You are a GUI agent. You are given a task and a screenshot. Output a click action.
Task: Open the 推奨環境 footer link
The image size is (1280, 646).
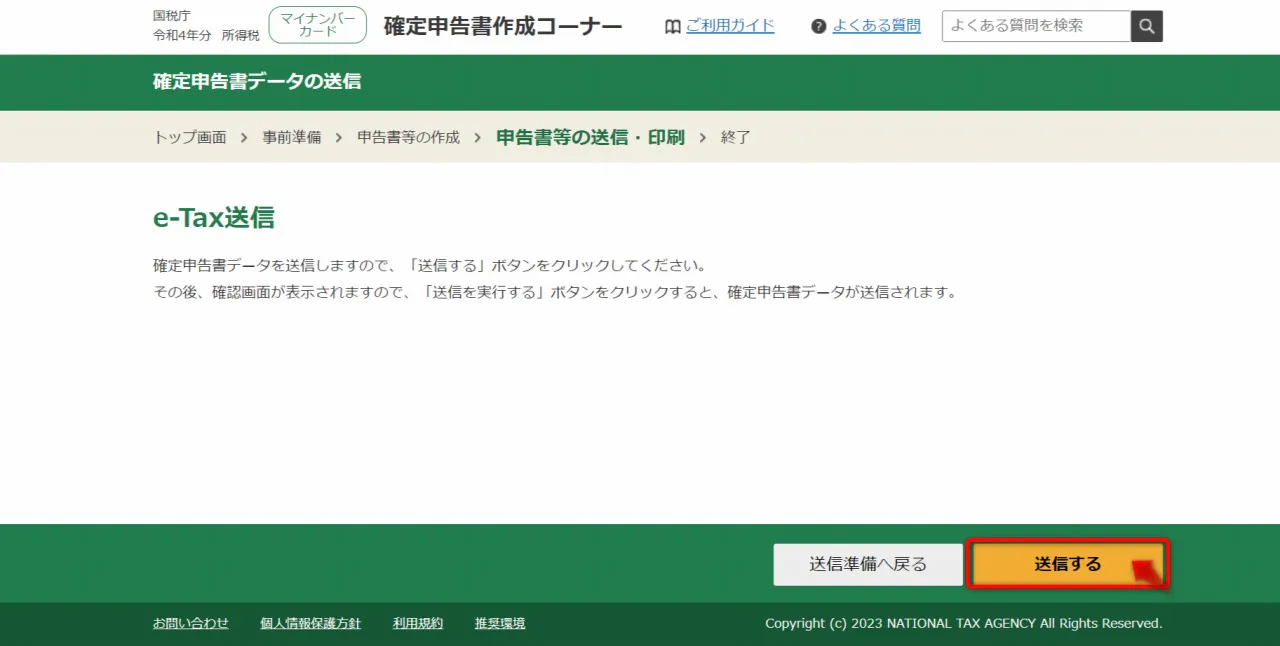point(500,623)
